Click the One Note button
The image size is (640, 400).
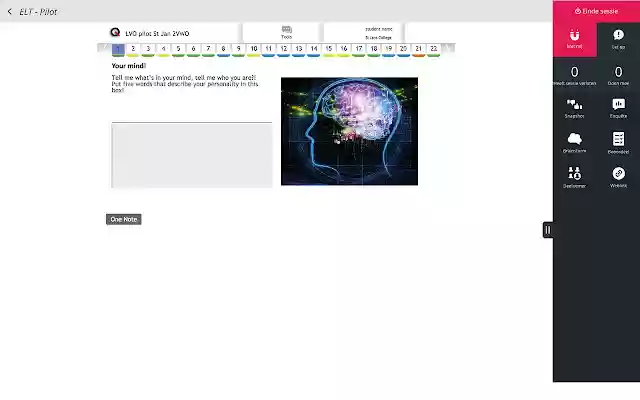point(124,219)
